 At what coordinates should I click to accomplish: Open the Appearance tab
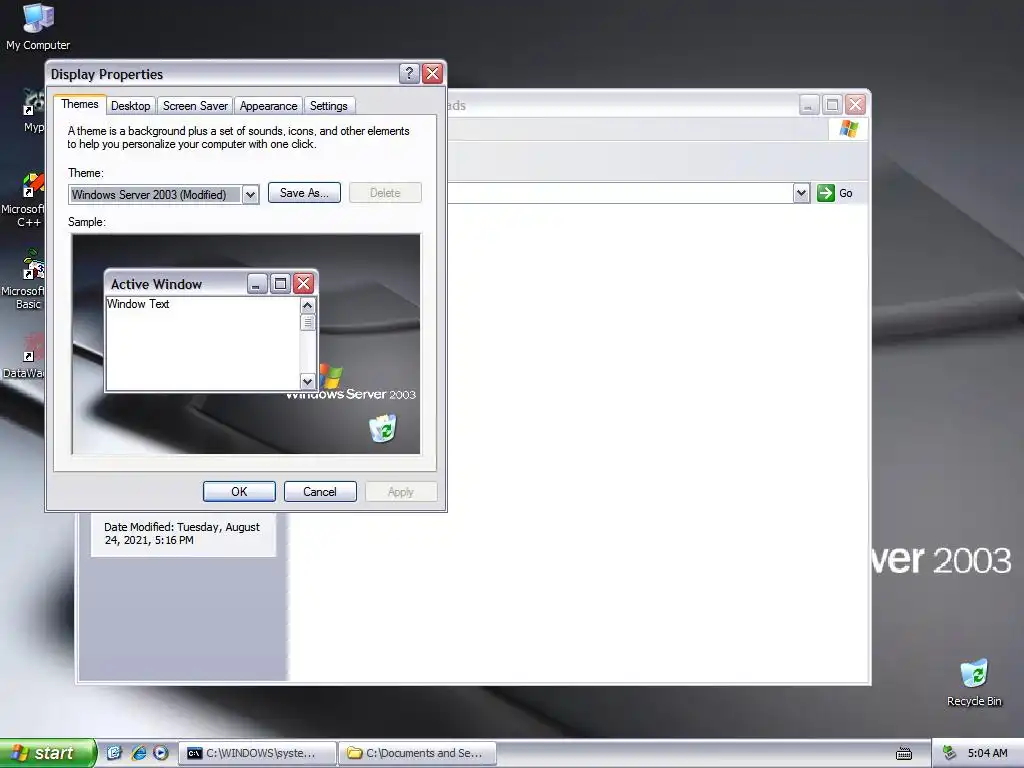[268, 106]
